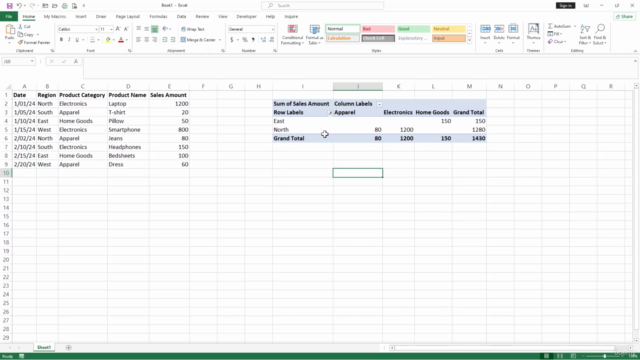Screen dimensions: 640x360
Task: Undo the last action
Action: coord(19,6)
